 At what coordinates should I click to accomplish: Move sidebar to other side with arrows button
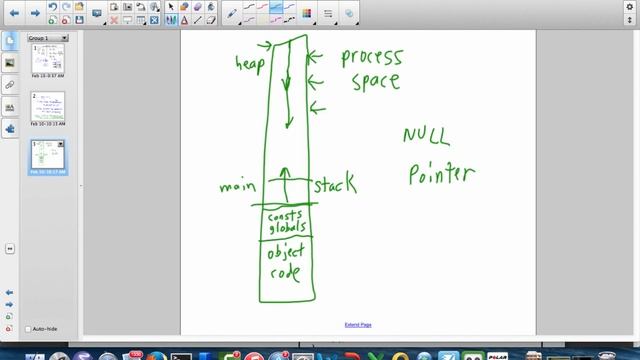coord(10,249)
